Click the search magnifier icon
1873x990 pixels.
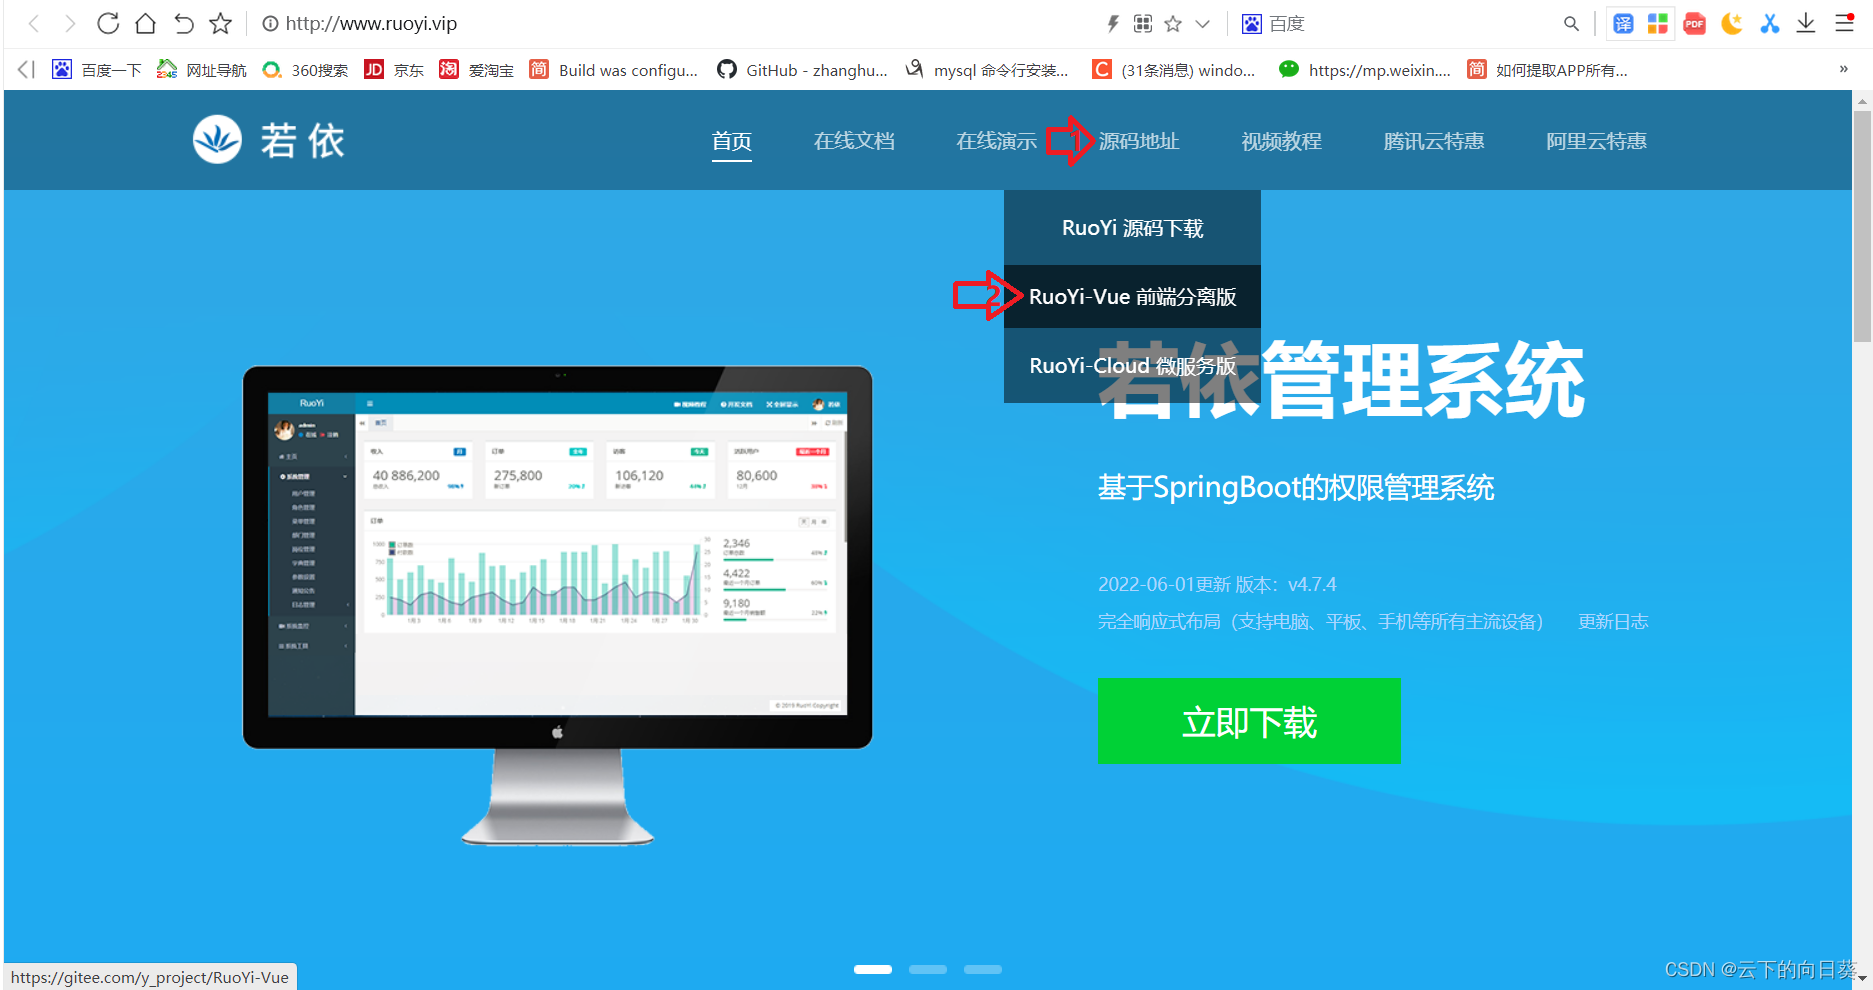click(1571, 23)
